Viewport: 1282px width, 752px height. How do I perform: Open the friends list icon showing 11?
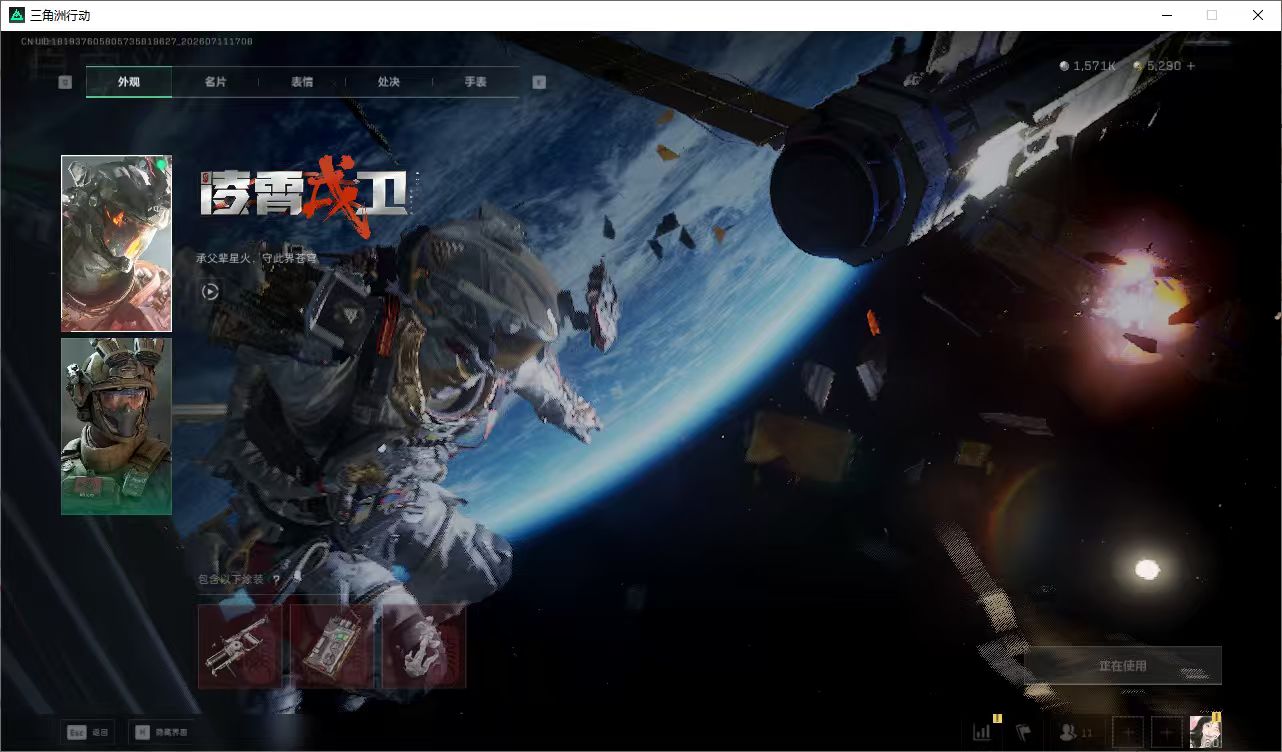pyautogui.click(x=1076, y=733)
